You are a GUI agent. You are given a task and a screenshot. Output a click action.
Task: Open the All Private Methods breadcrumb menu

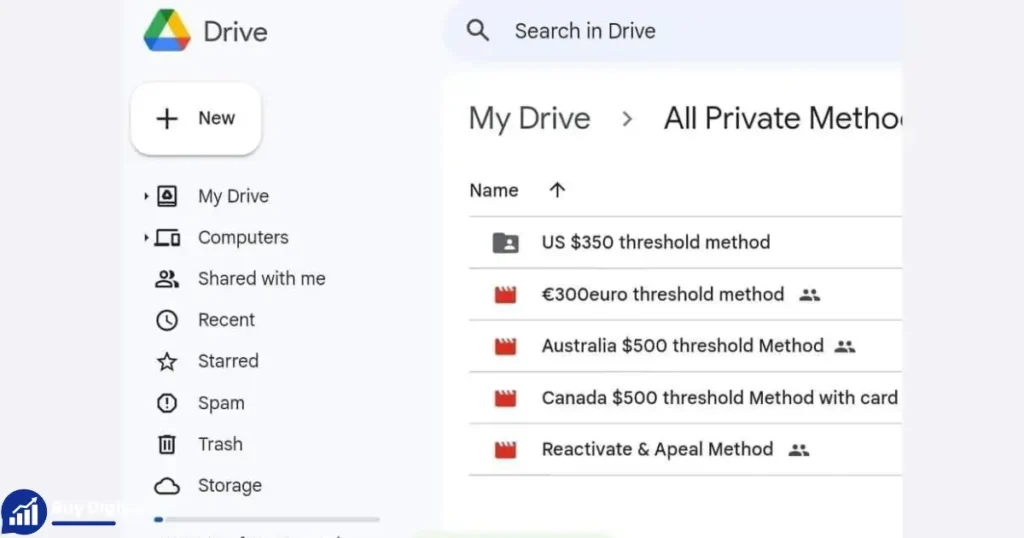(783, 118)
